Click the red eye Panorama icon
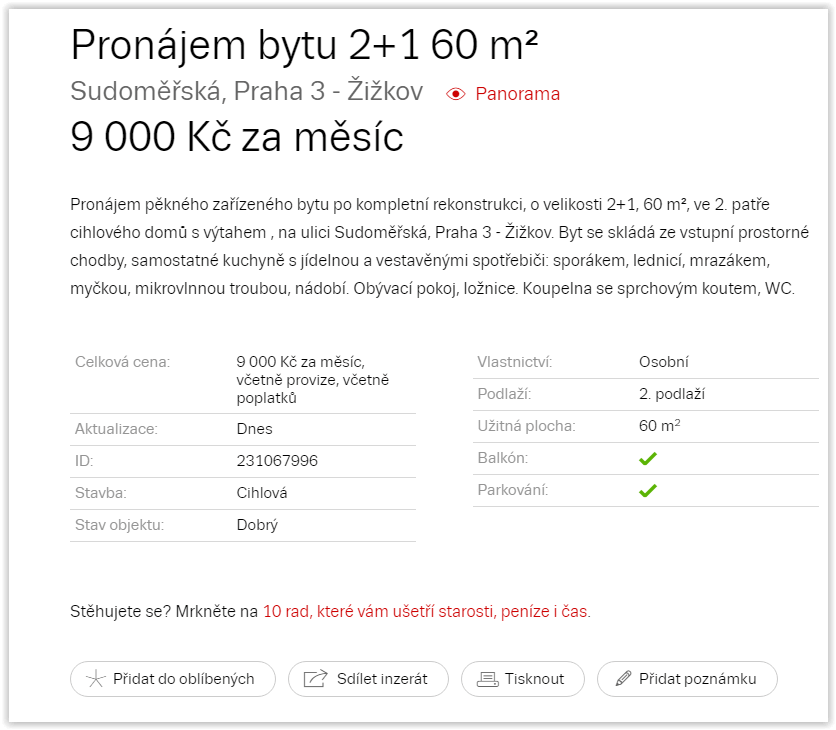Image resolution: width=836 pixels, height=730 pixels. [456, 94]
